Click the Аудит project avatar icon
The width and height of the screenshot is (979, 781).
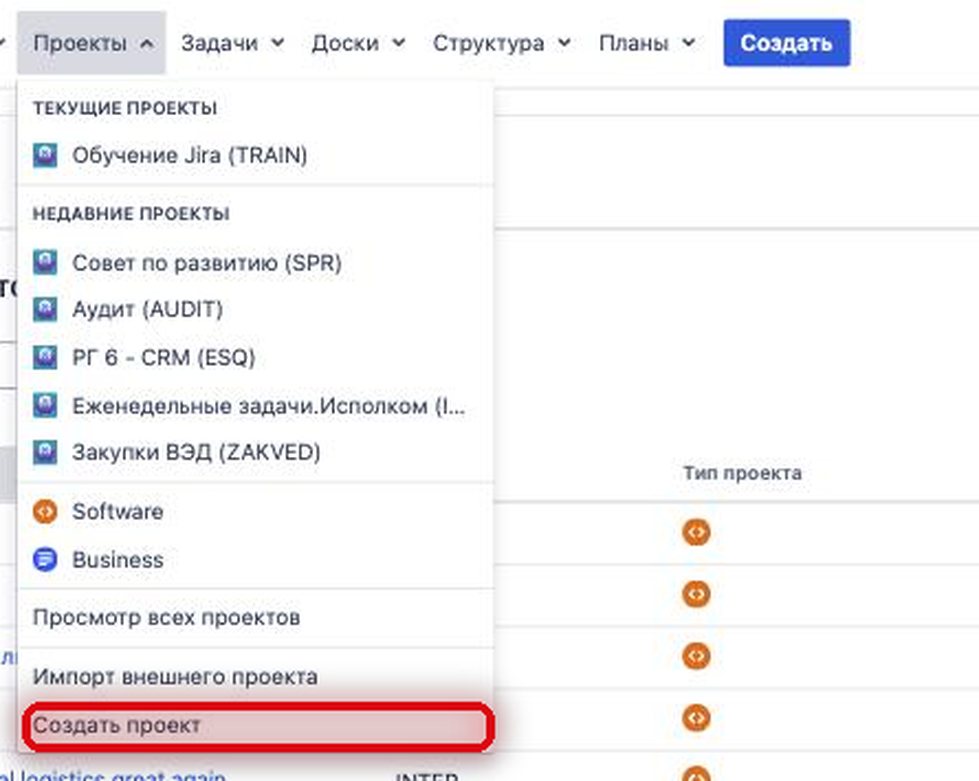pyautogui.click(x=45, y=309)
